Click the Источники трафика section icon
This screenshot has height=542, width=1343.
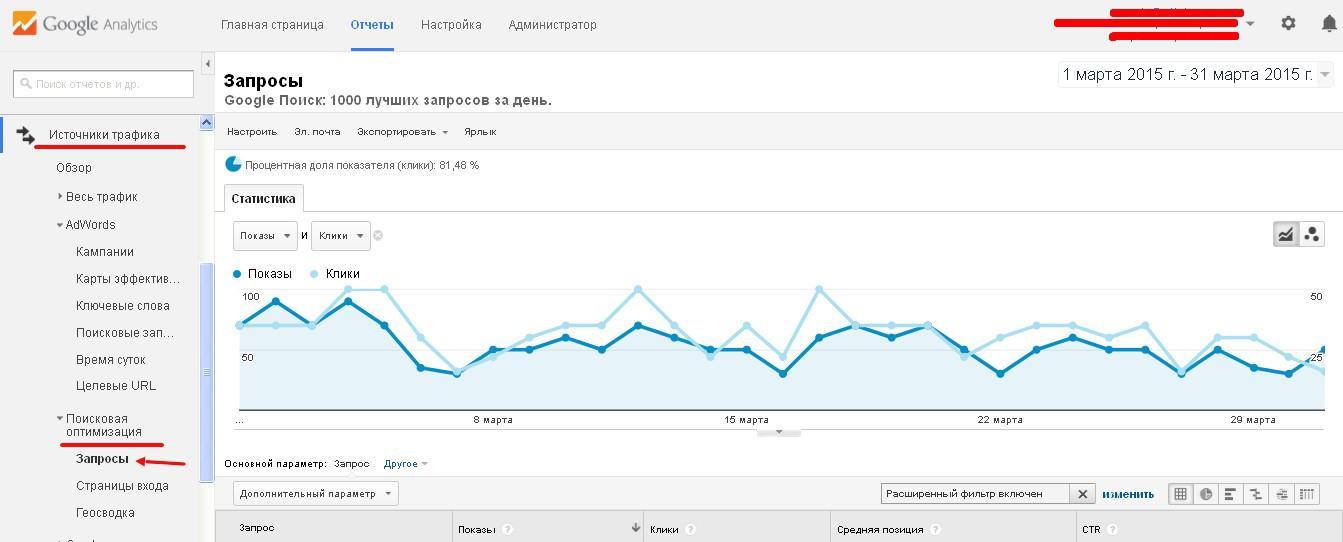[x=25, y=134]
